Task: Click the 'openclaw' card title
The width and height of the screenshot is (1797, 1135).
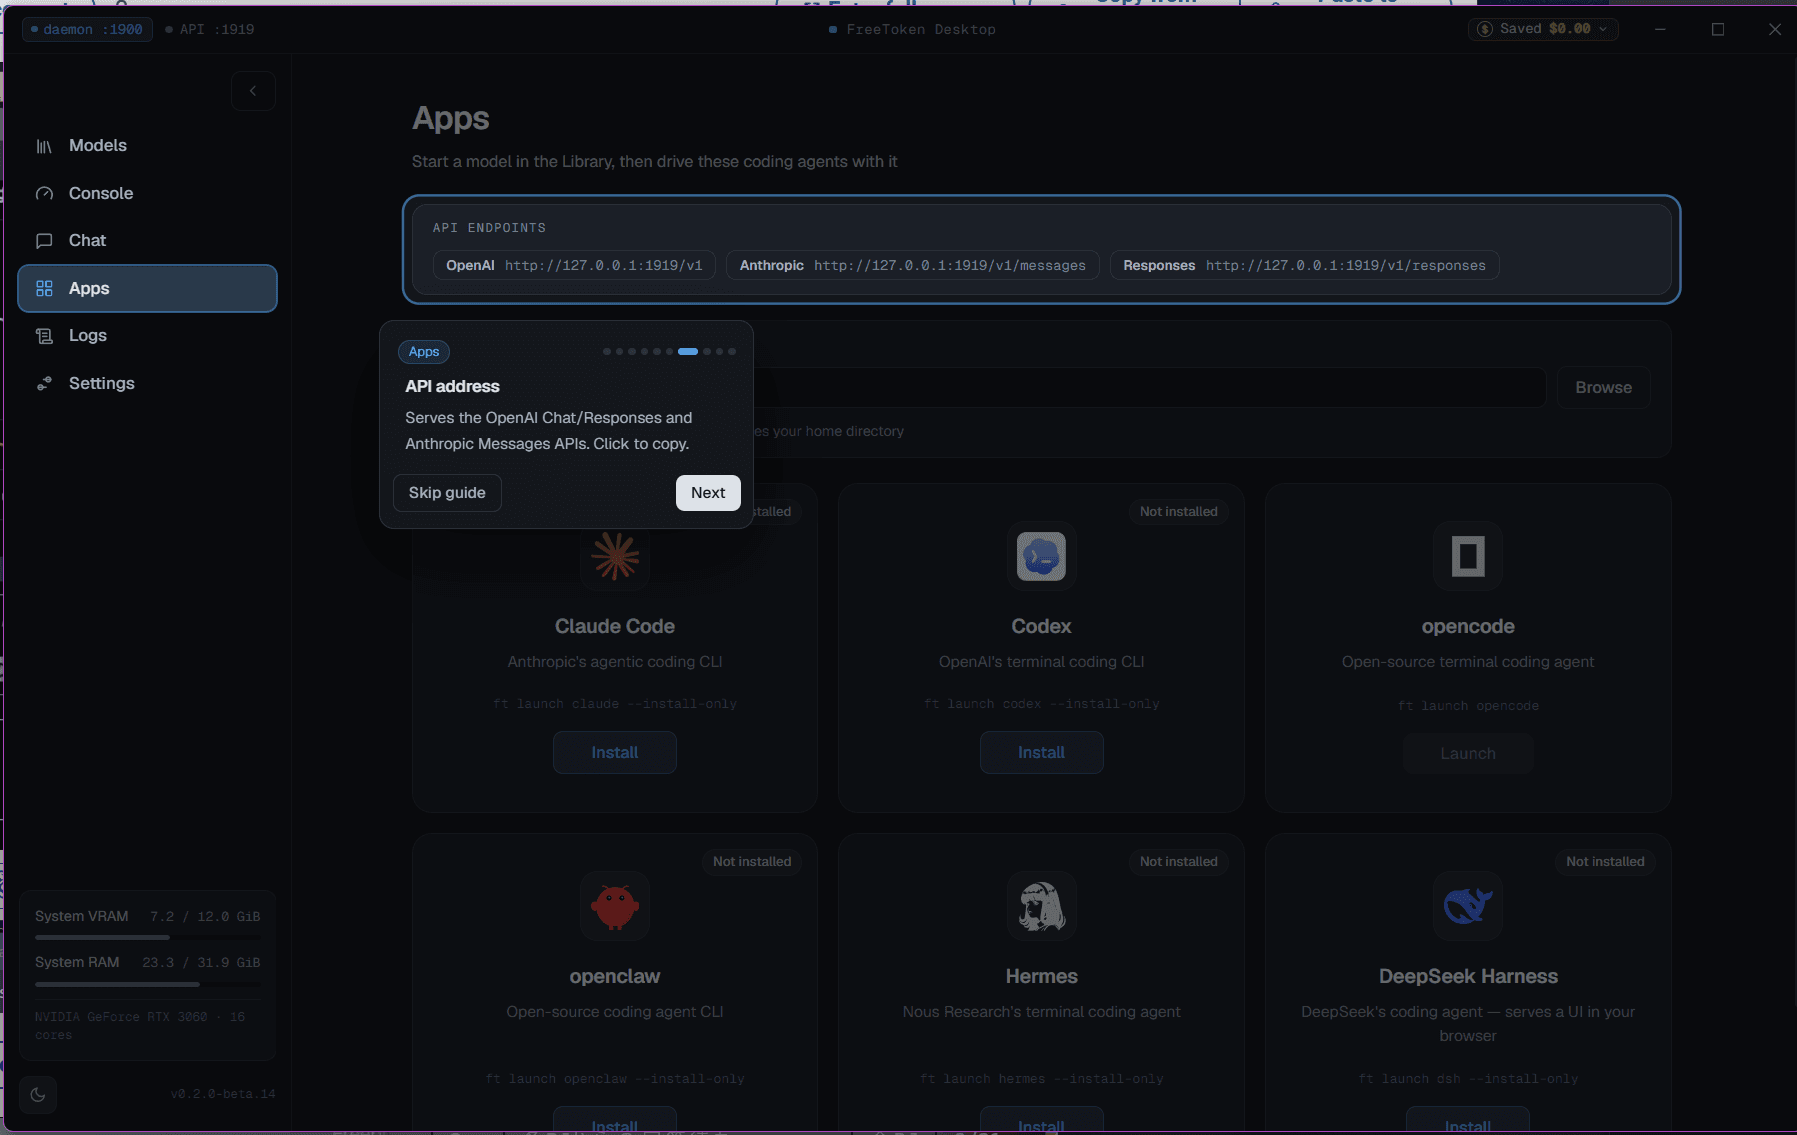Action: tap(615, 976)
